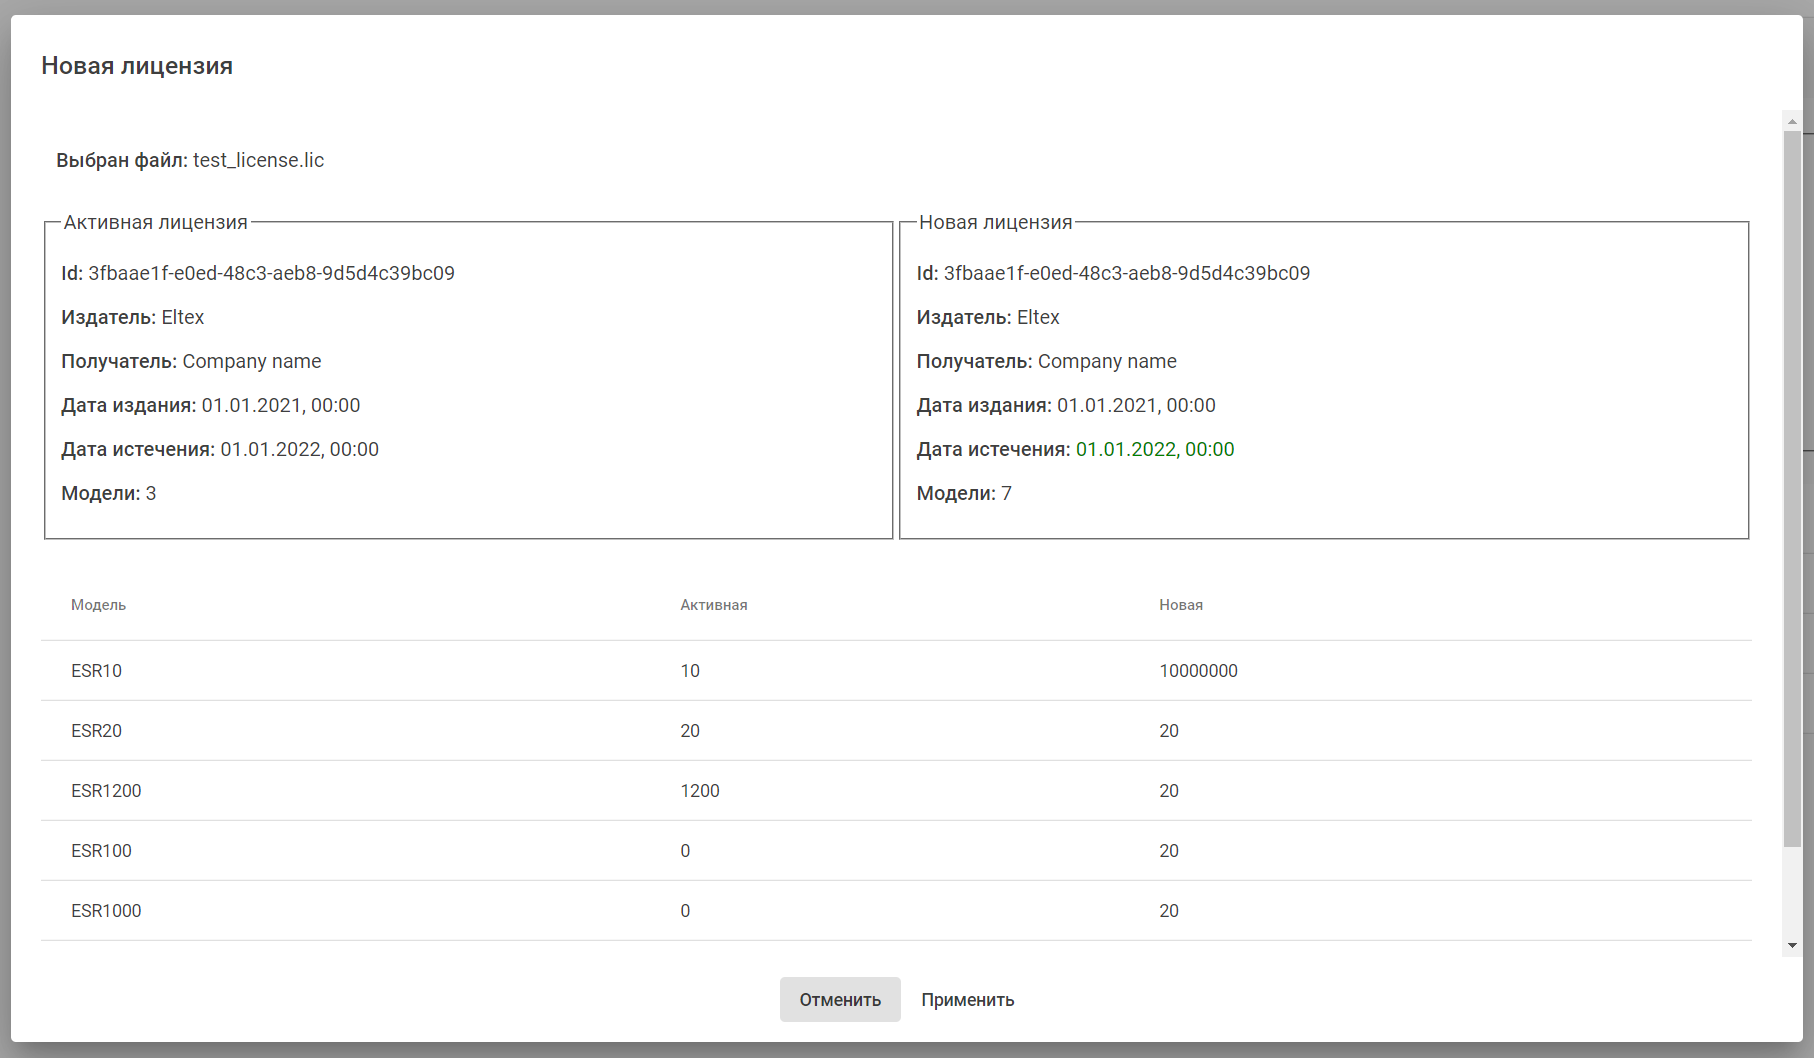Click the new value 10000000 for ESR10
This screenshot has height=1058, width=1814.
tap(1198, 671)
